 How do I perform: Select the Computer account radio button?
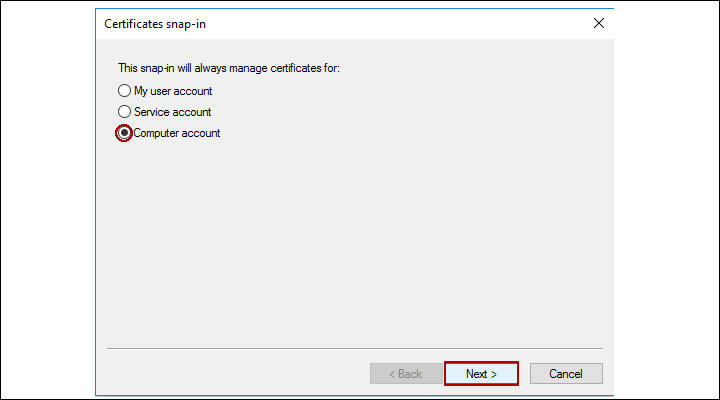coord(124,133)
